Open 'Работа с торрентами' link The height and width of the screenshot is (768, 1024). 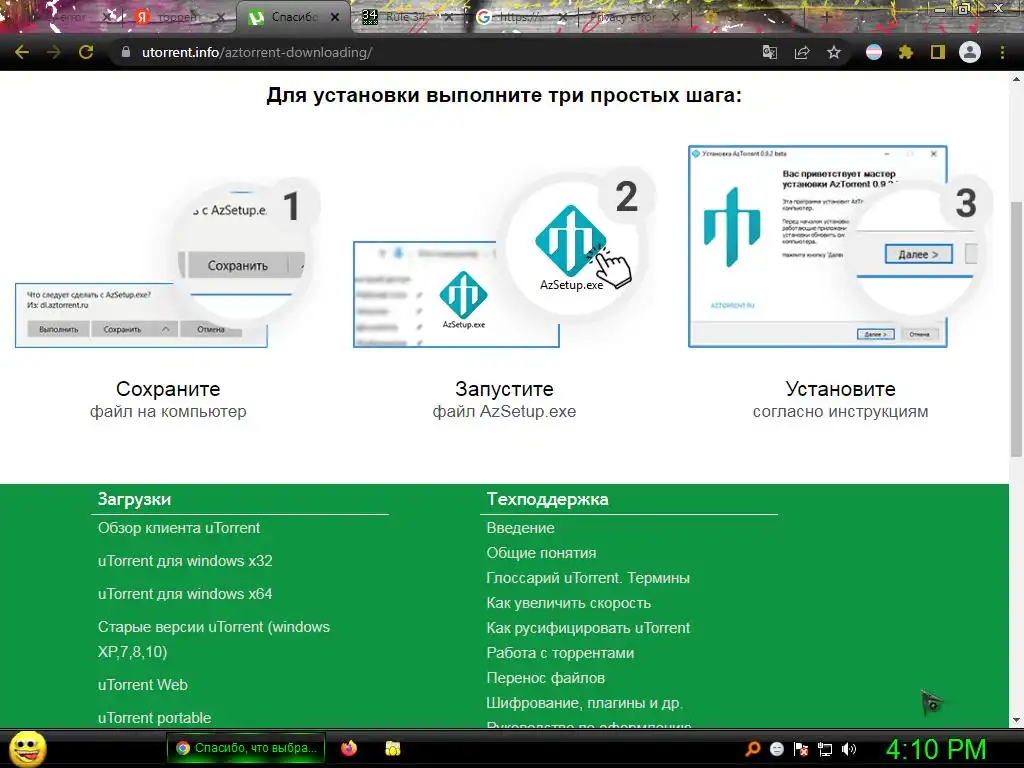click(560, 653)
